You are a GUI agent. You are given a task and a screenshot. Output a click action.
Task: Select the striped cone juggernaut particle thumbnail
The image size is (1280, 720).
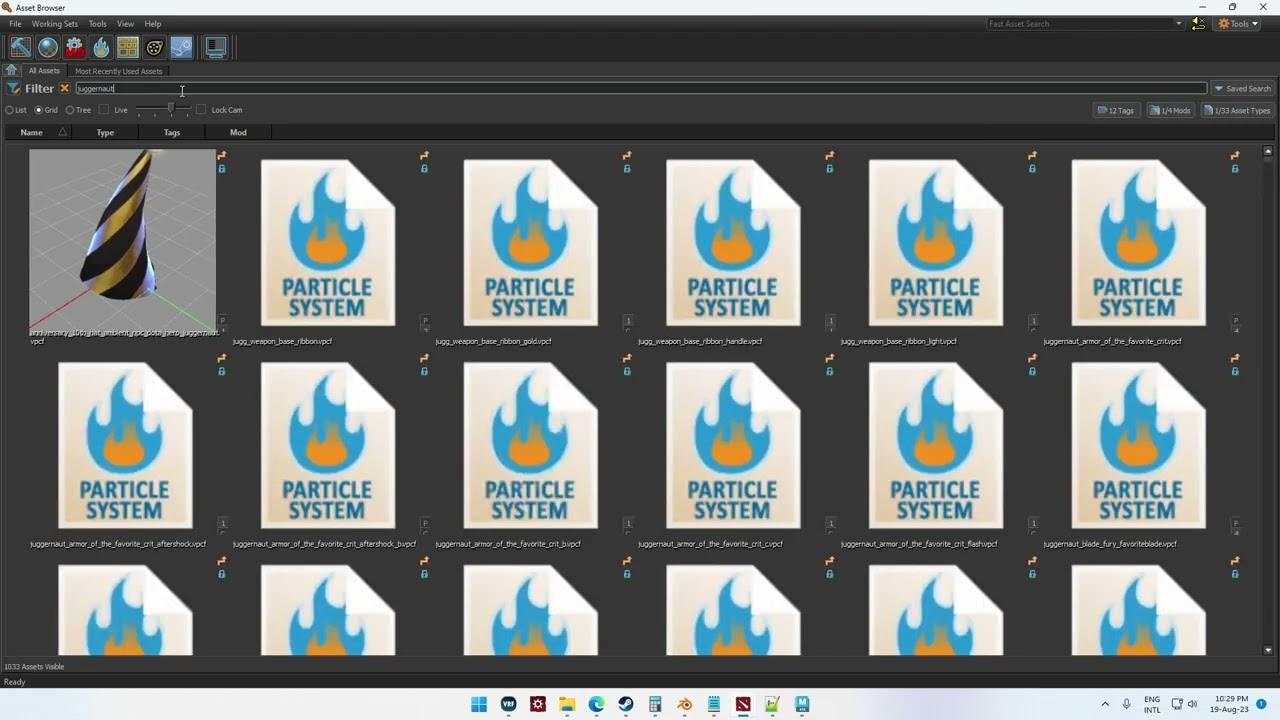(122, 240)
